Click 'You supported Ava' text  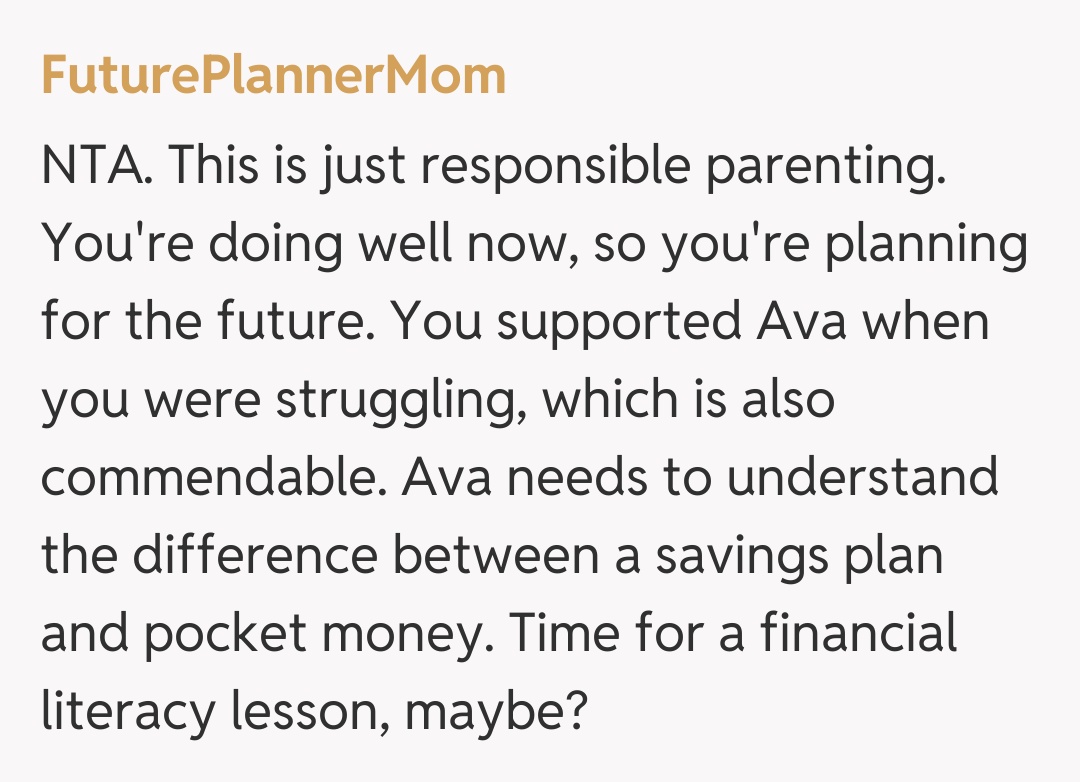(x=620, y=323)
